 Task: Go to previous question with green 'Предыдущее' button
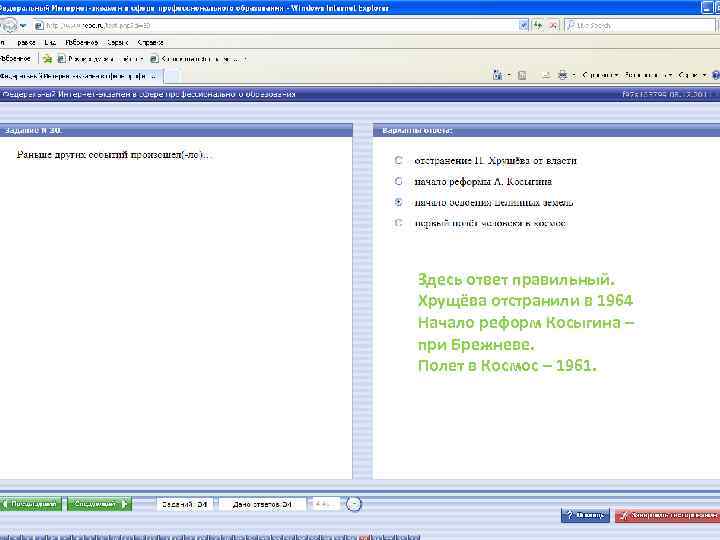pos(31,504)
